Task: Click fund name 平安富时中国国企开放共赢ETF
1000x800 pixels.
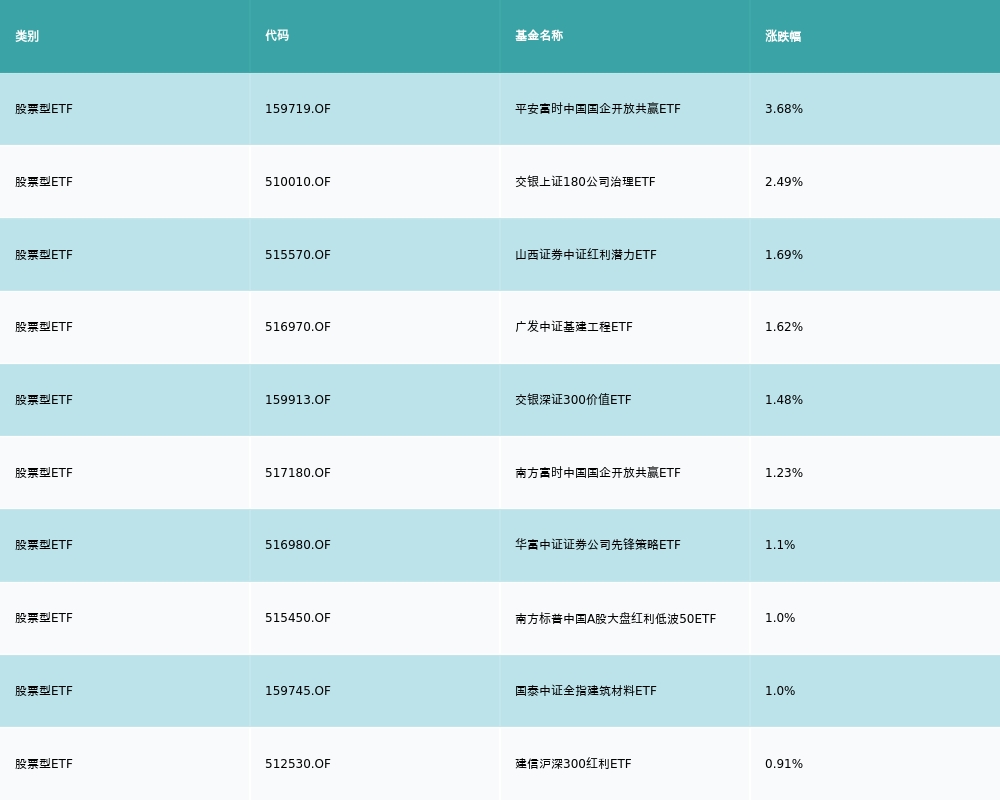Action: coord(598,109)
